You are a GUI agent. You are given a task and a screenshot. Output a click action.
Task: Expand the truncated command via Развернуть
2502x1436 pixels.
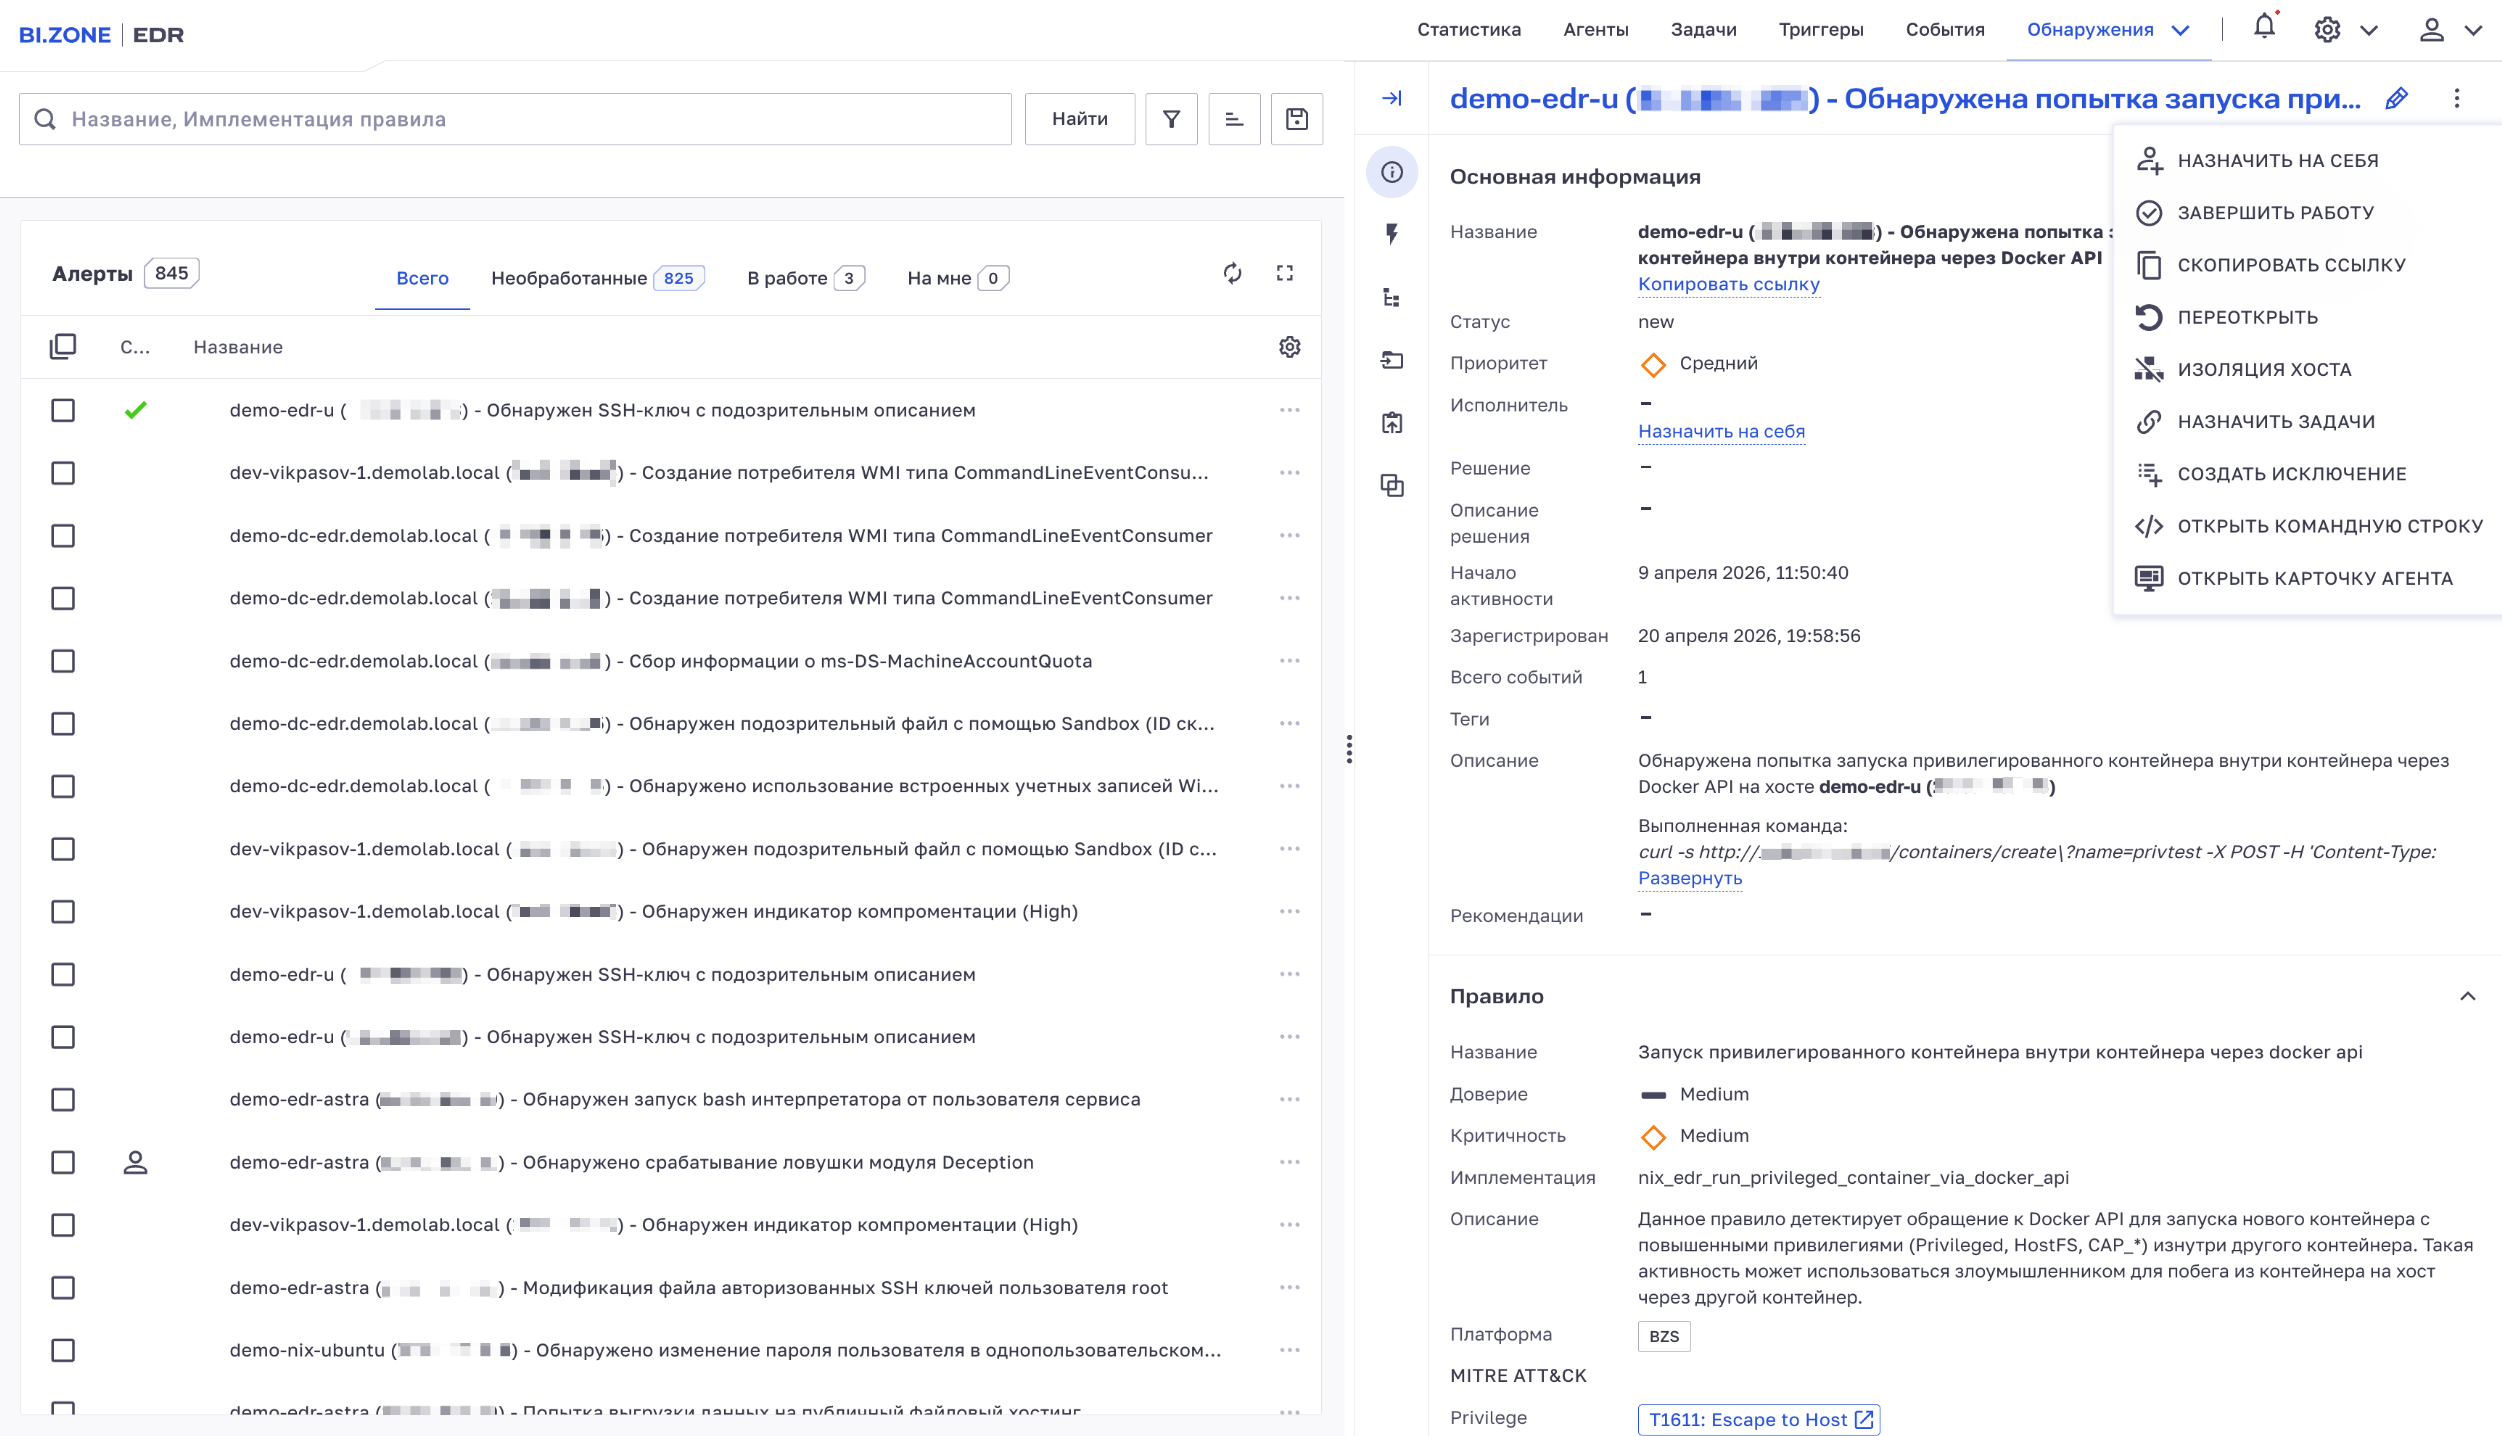point(1690,878)
